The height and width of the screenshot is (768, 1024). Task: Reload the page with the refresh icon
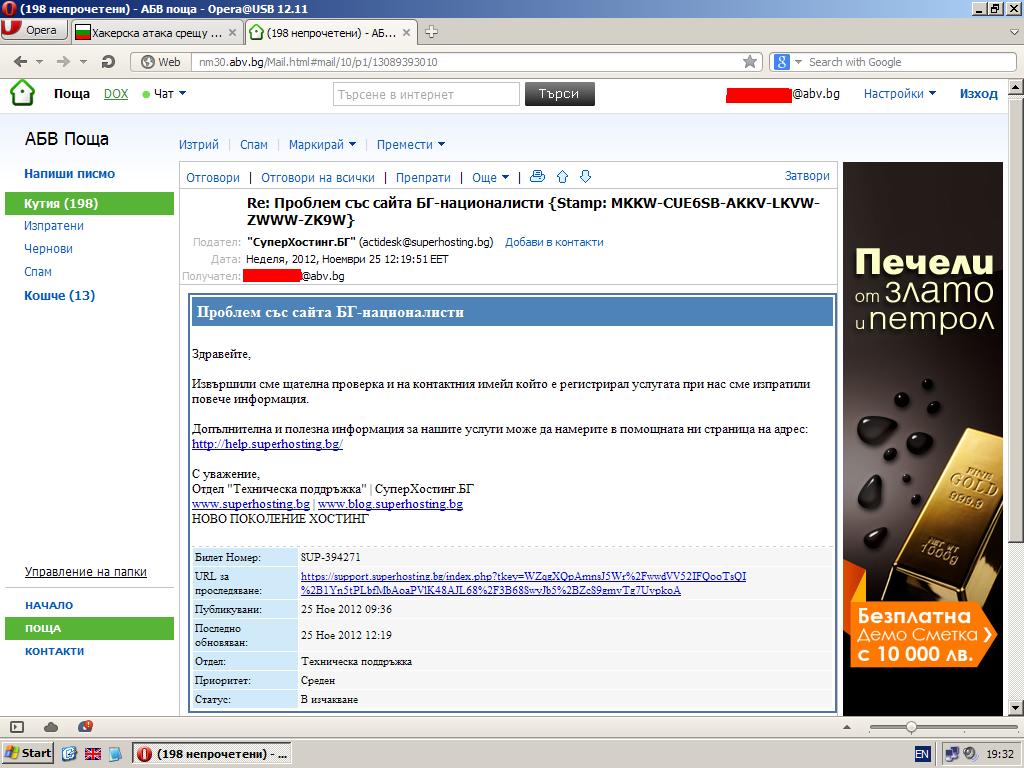(x=108, y=62)
